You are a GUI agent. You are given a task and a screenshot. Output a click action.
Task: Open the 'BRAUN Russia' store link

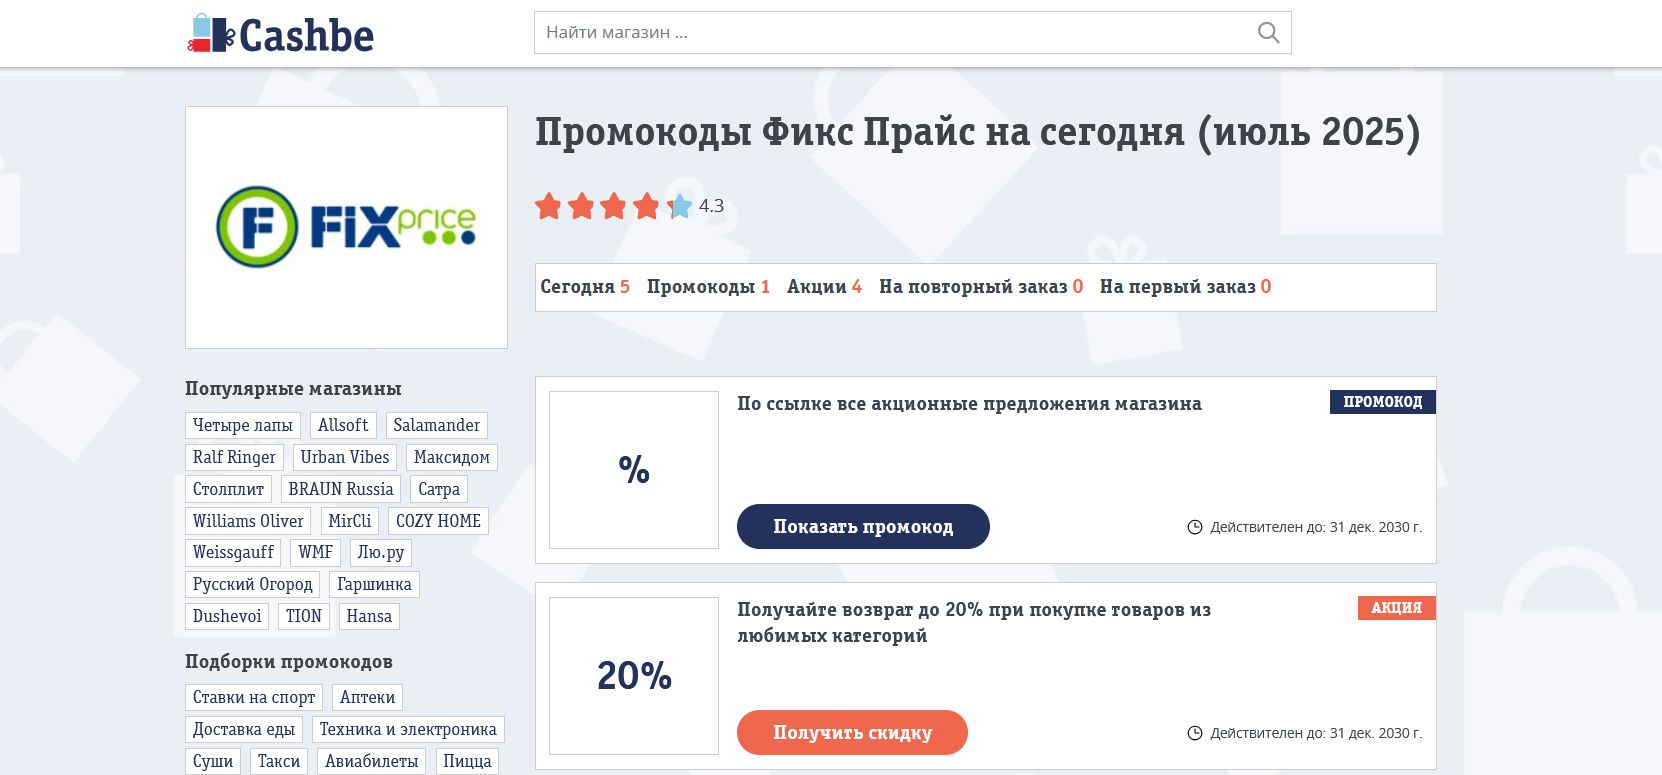pos(341,489)
